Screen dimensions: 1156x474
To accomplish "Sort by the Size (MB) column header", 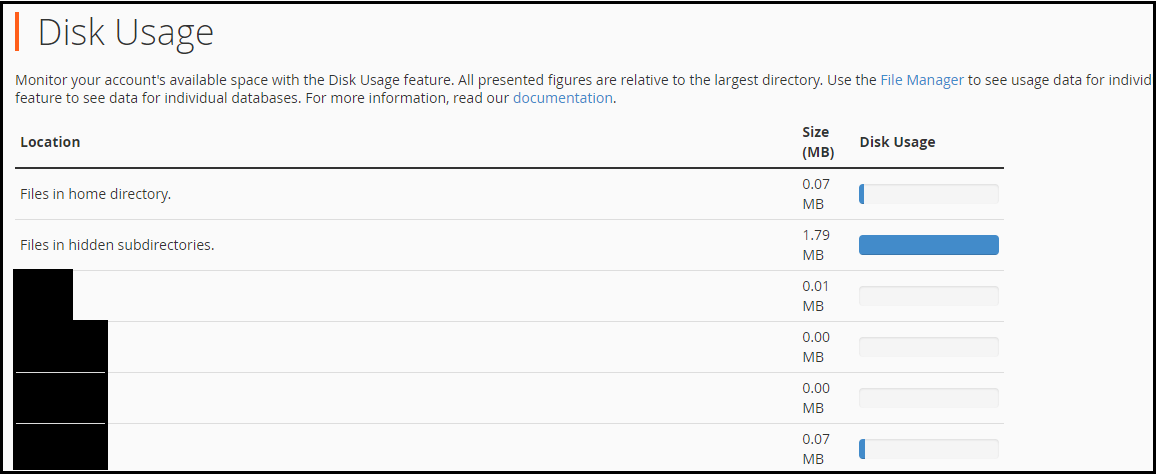I will pos(817,142).
